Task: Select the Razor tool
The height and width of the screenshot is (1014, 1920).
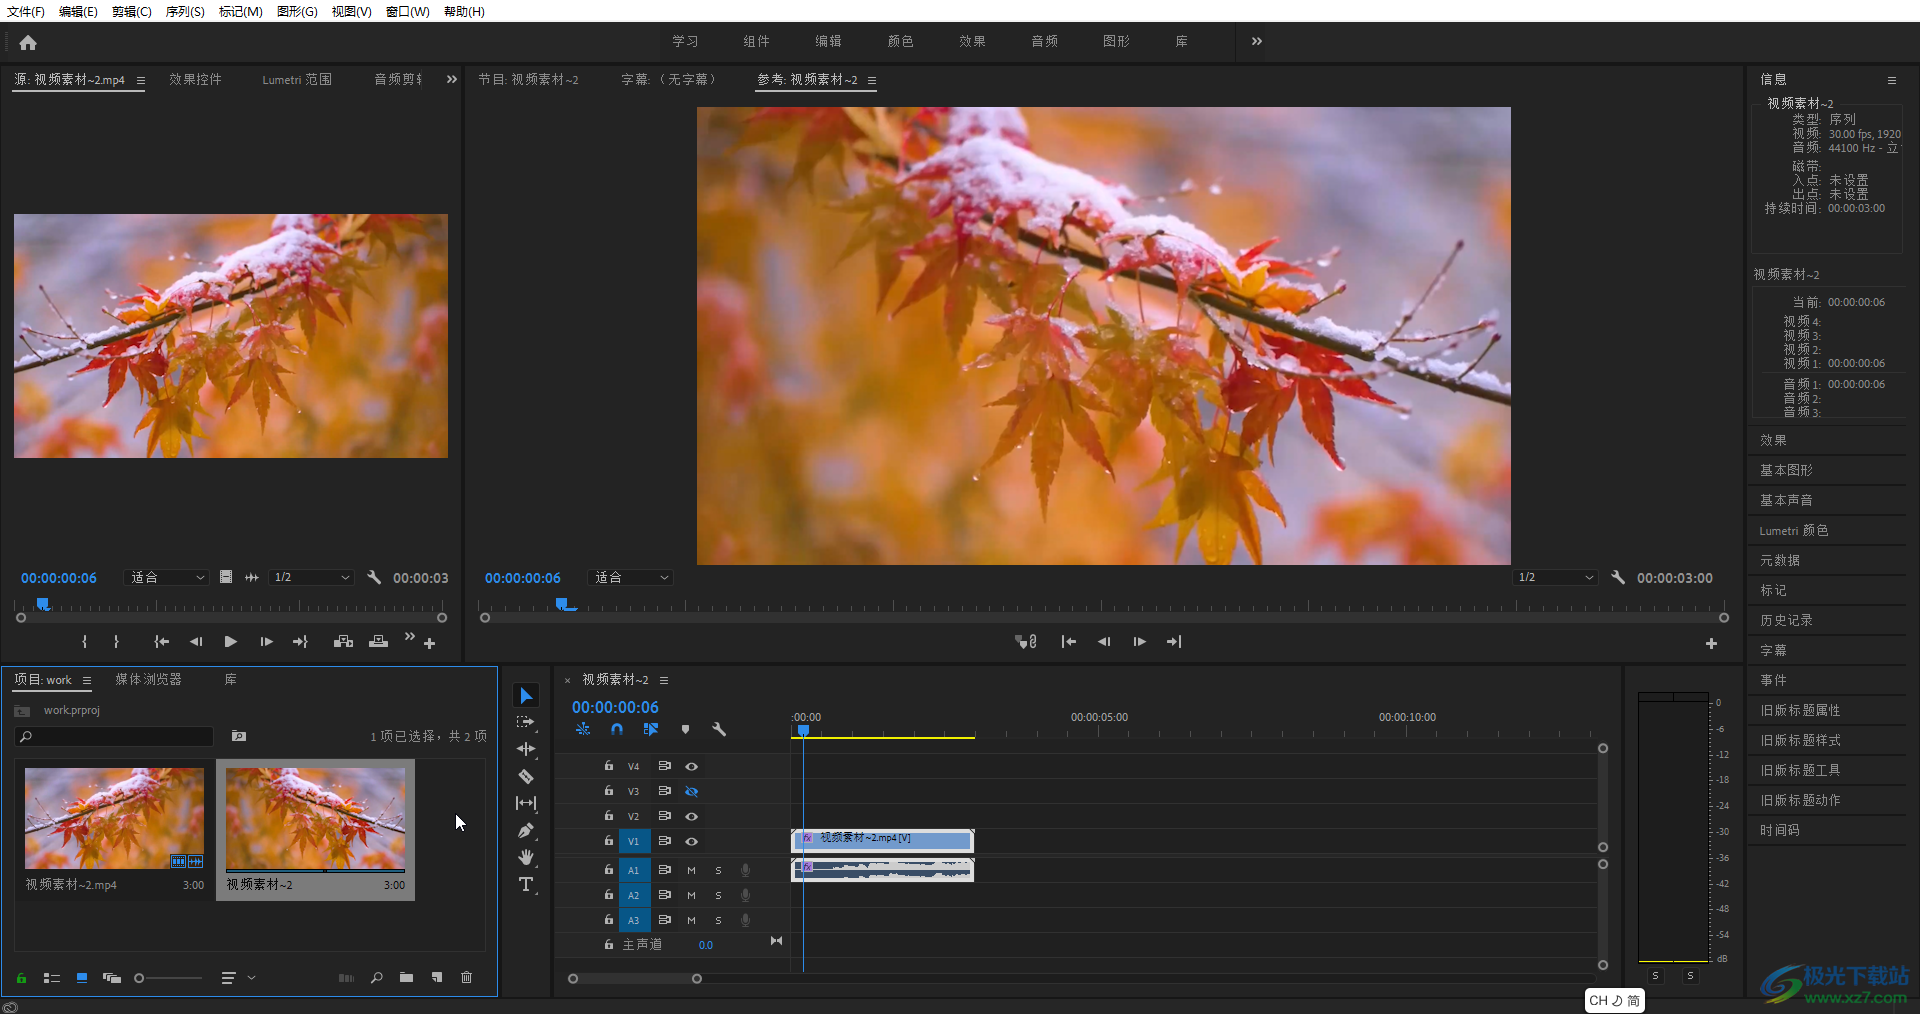Action: tap(526, 776)
